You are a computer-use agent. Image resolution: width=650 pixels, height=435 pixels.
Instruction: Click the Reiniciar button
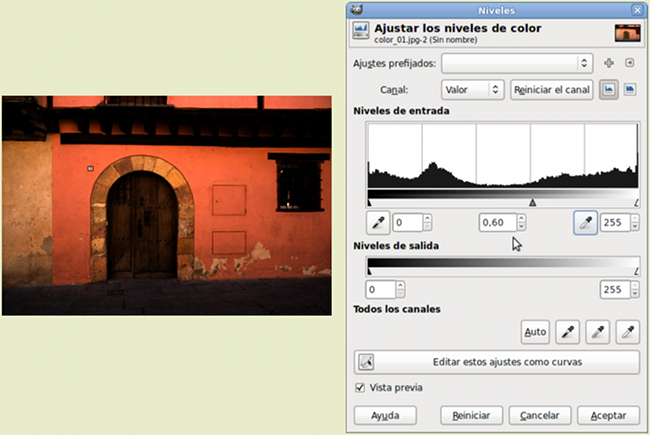click(x=471, y=415)
